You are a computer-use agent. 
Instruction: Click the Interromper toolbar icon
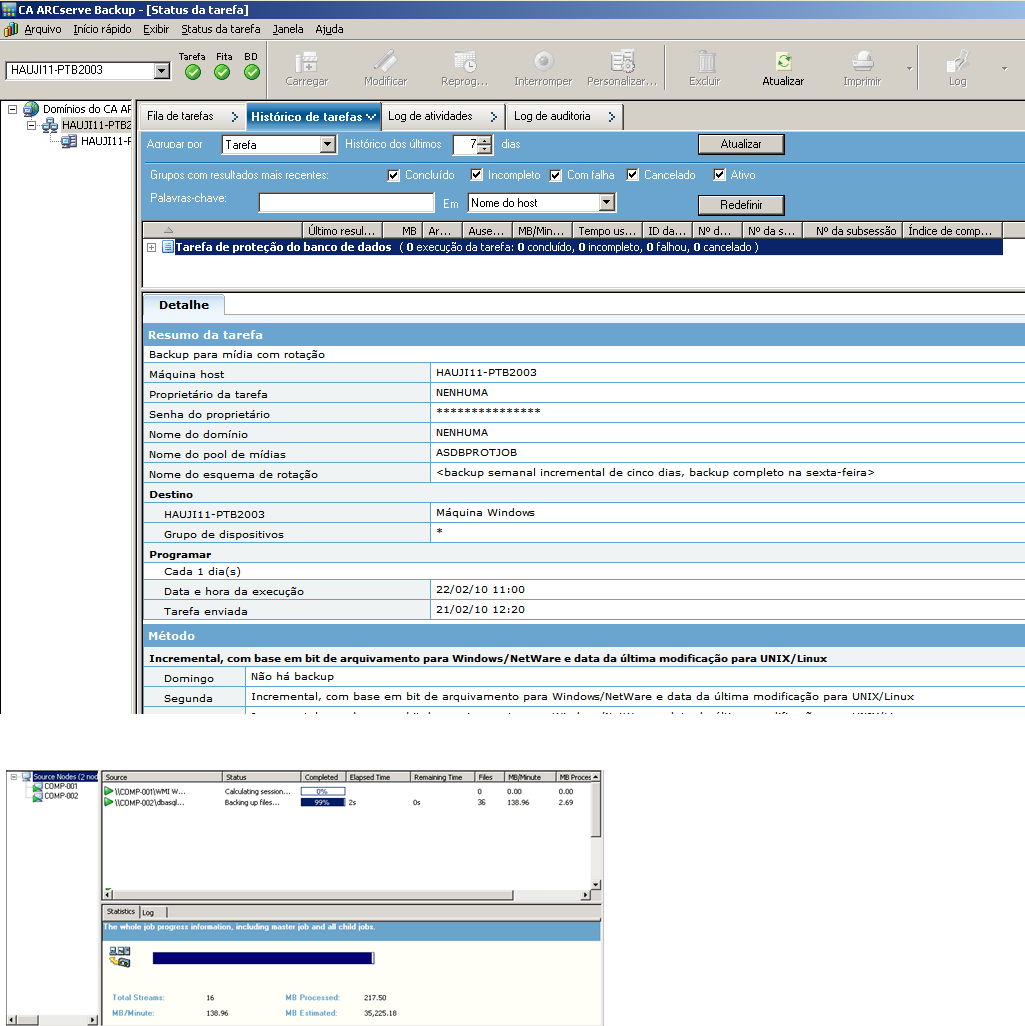click(543, 62)
